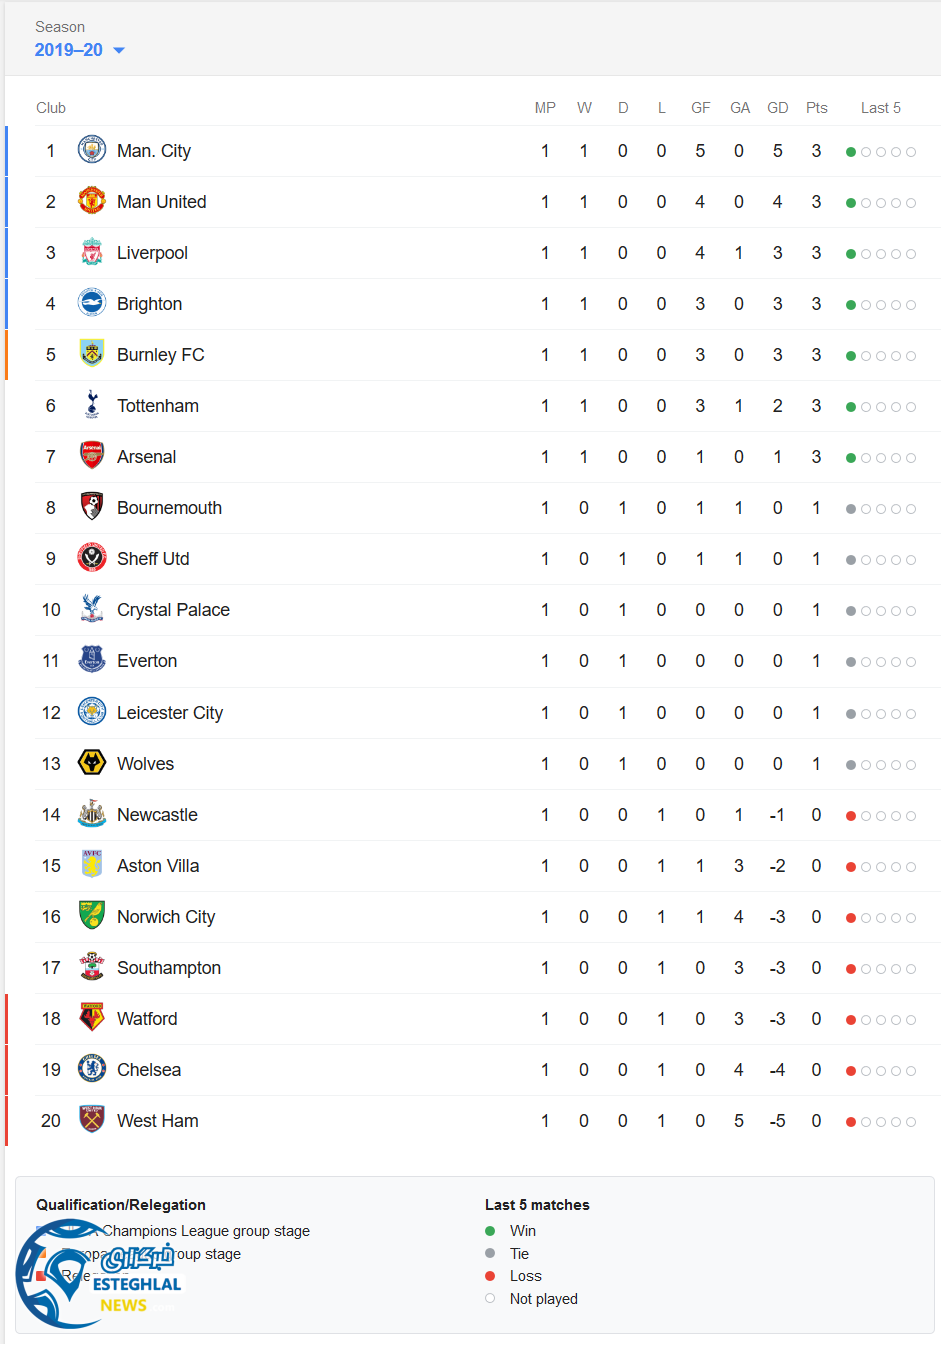Click the Man. City club crest
The image size is (941, 1356).
pos(92,150)
